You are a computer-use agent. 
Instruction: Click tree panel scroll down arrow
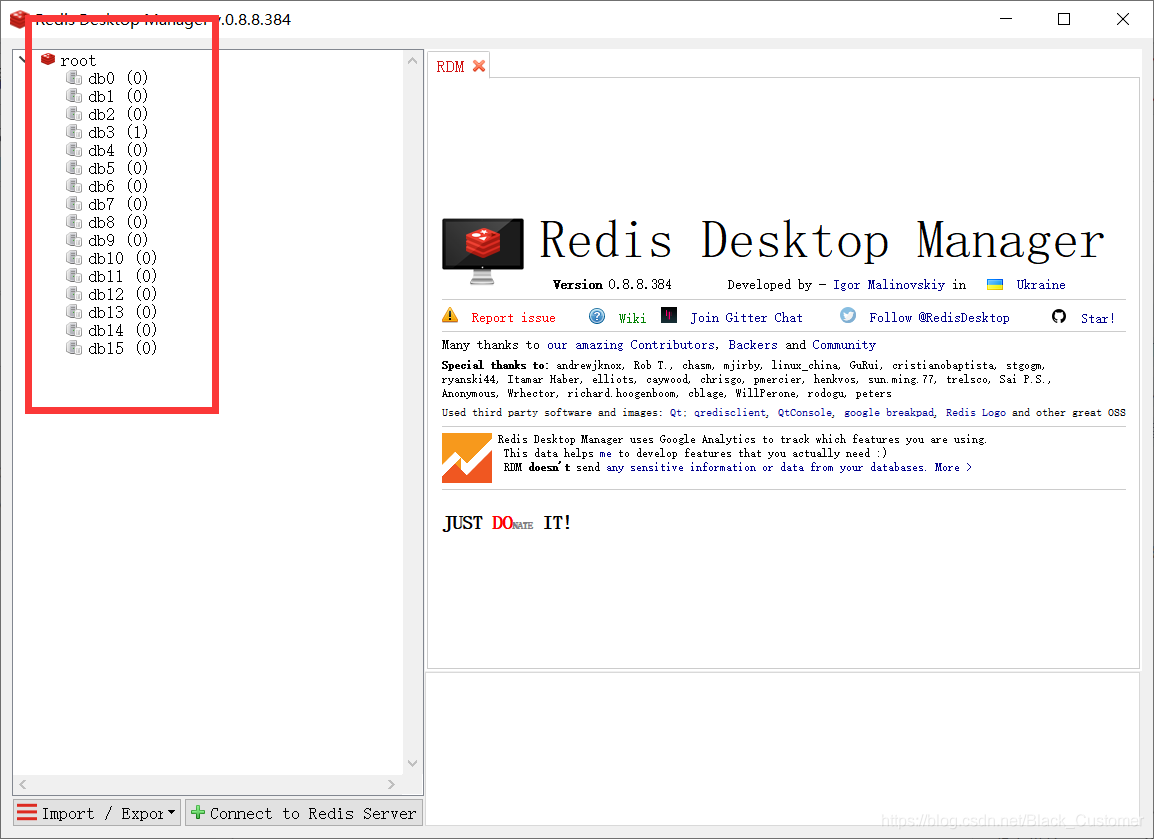412,763
